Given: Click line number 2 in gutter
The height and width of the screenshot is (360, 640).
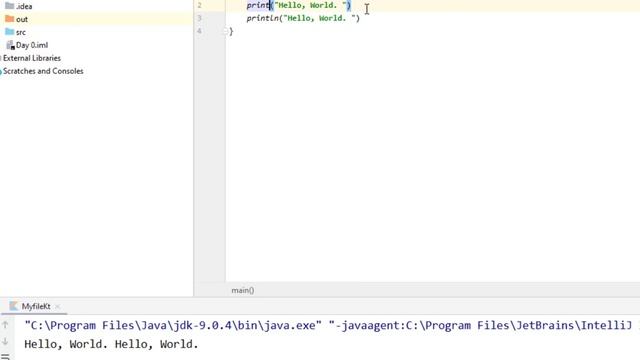Looking at the screenshot, I should click(x=199, y=5).
